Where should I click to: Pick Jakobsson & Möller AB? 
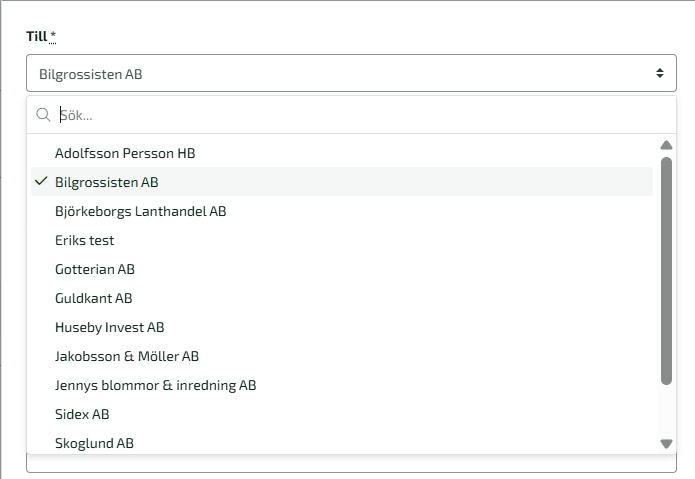[127, 356]
